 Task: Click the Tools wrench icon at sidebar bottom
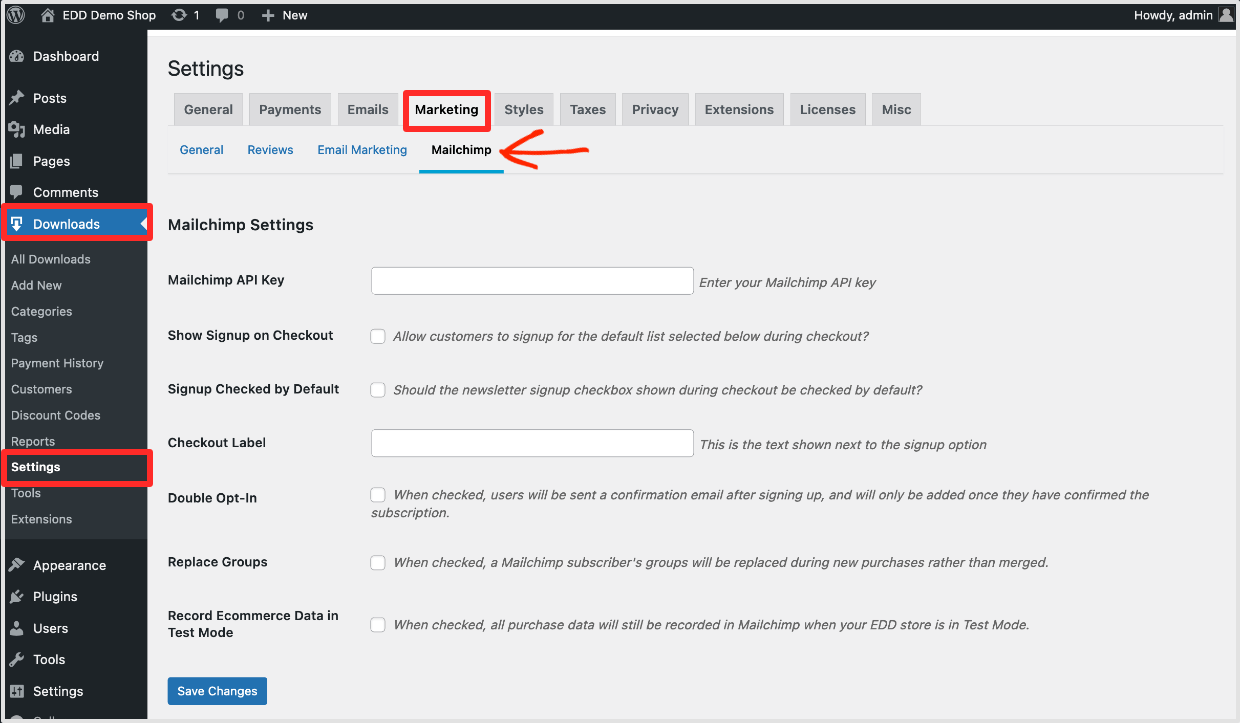tap(17, 659)
